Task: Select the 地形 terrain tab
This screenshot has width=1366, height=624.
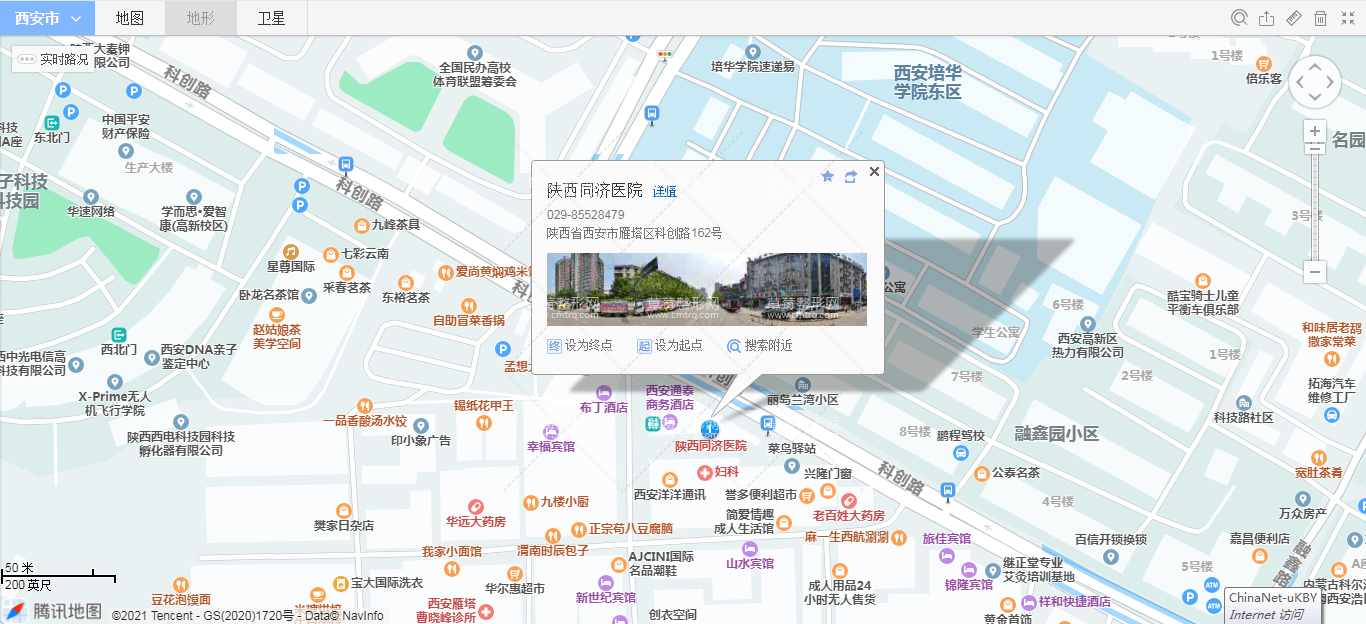Action: click(x=200, y=18)
